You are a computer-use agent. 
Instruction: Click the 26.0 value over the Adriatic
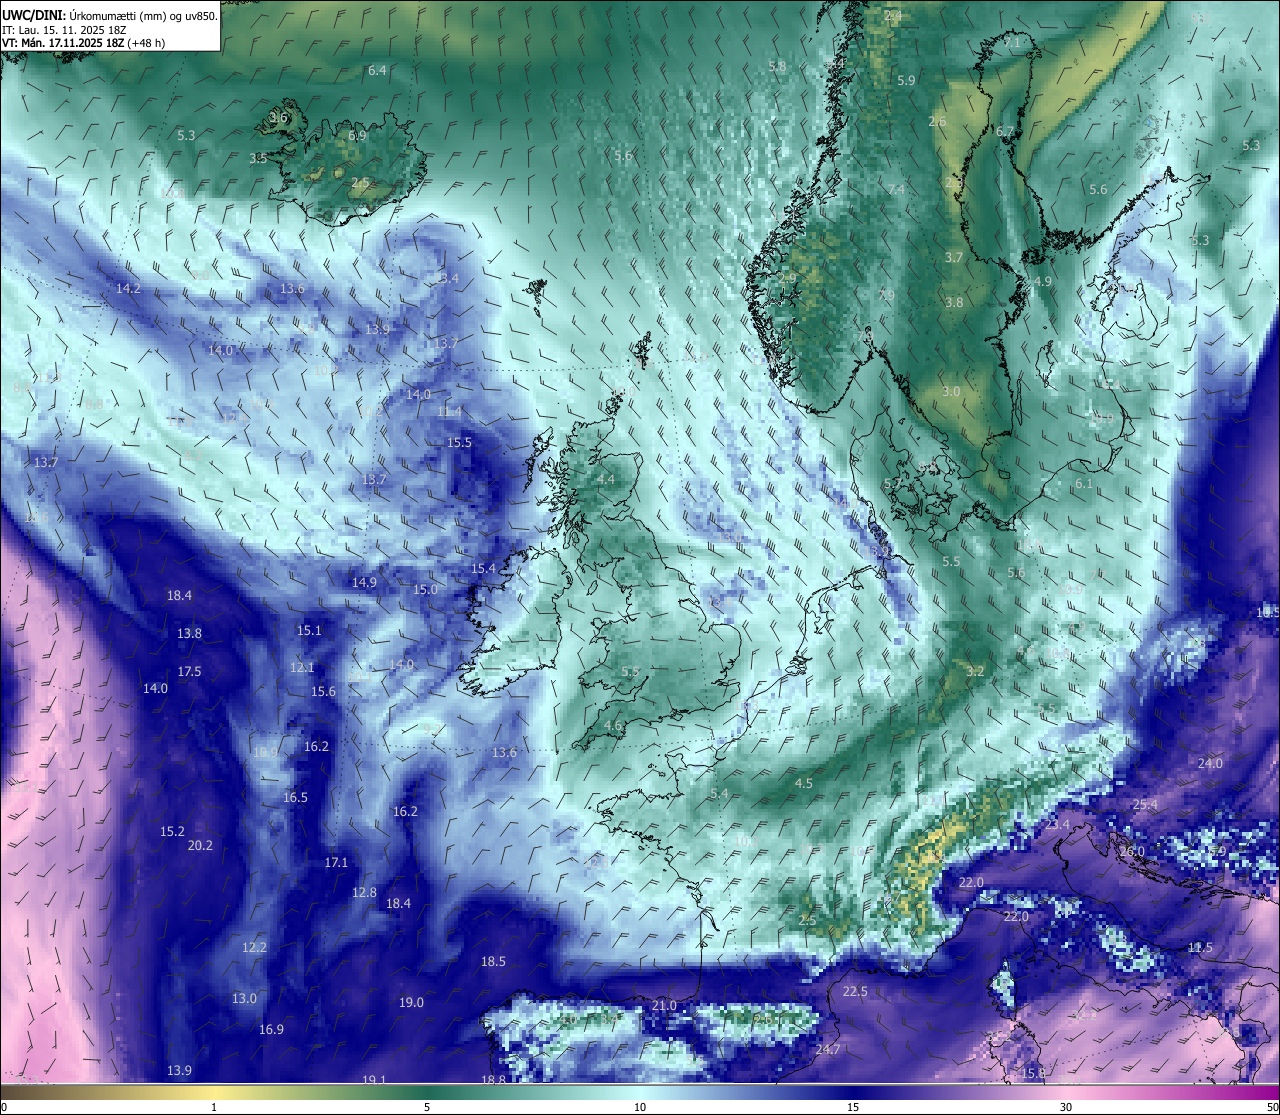(1132, 852)
